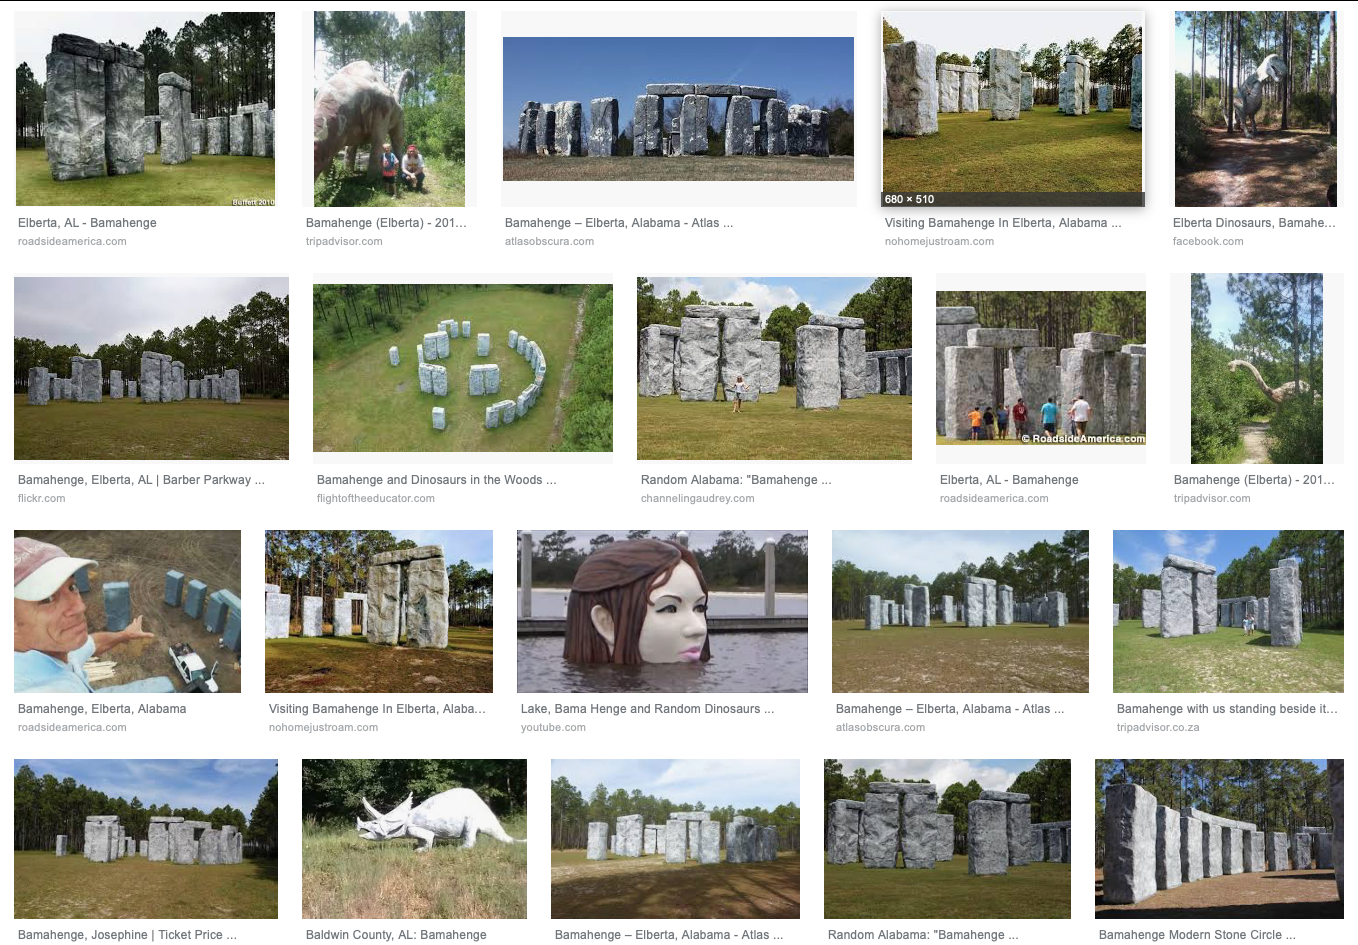Screen dimensions: 1358x945
Task: Open 'Bamahenge, Josephine | Ticket Price' title
Action: (127, 935)
